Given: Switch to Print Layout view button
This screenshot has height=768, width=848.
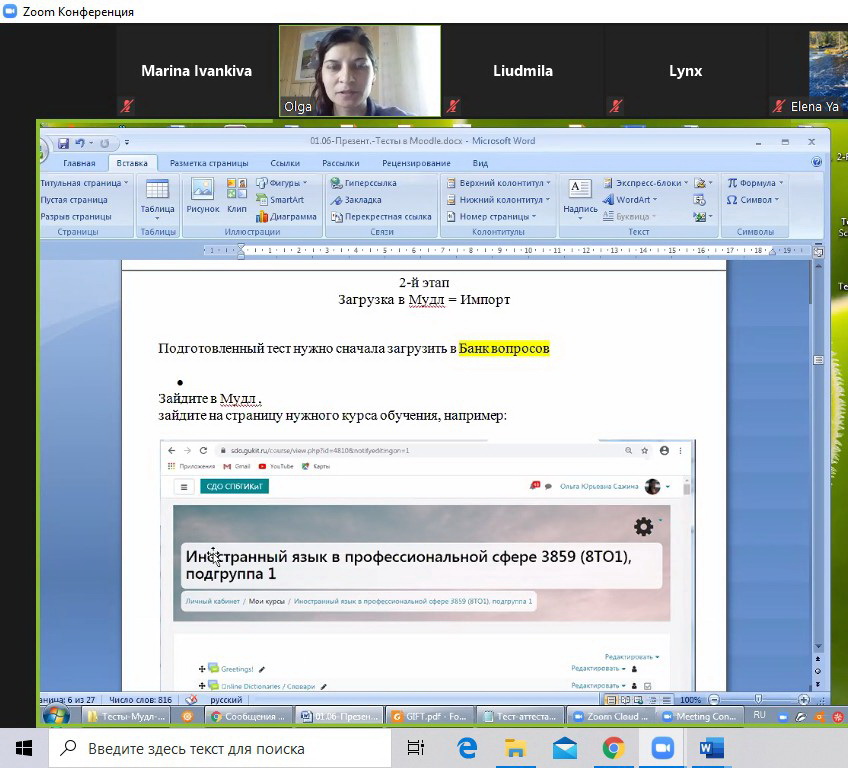Looking at the screenshot, I should click(611, 700).
